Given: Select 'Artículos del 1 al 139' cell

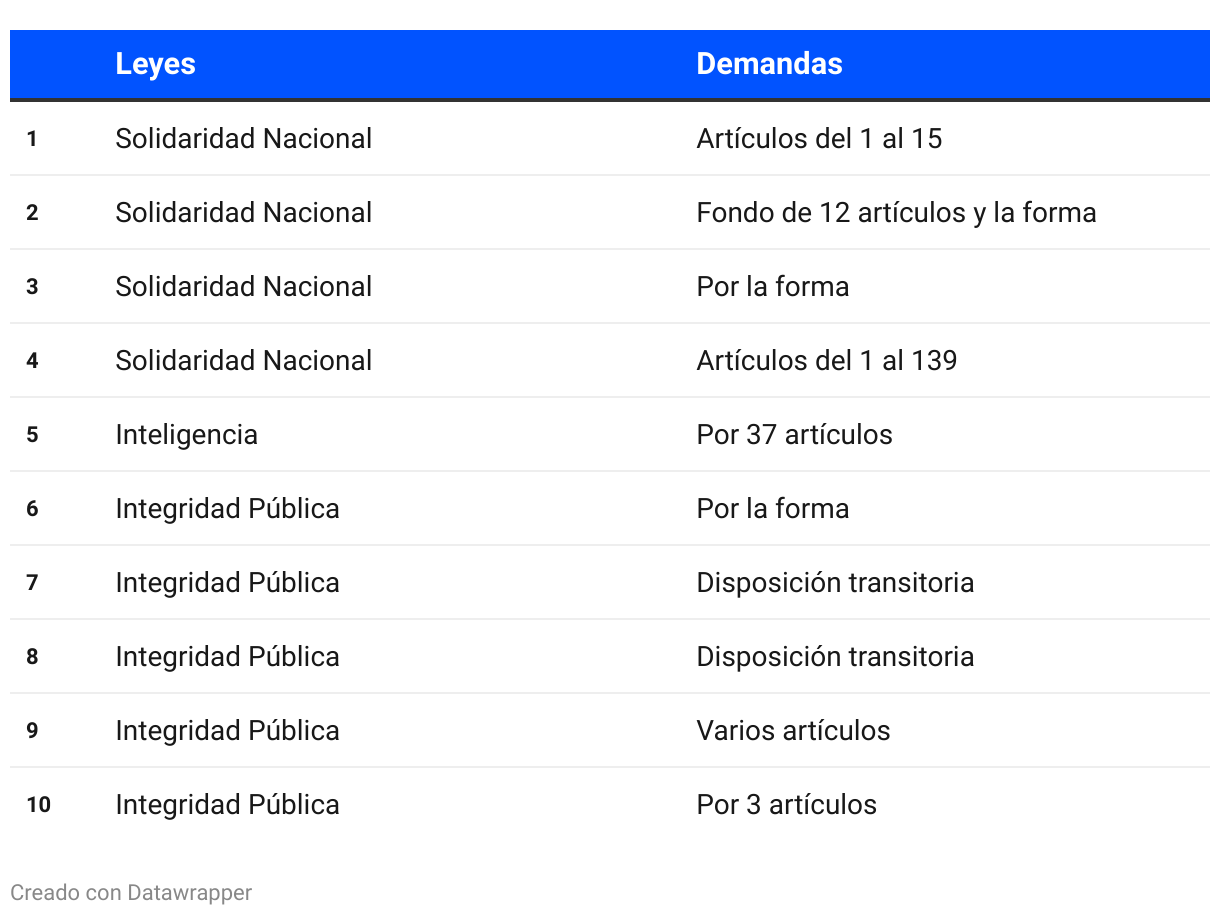Looking at the screenshot, I should click(x=826, y=360).
